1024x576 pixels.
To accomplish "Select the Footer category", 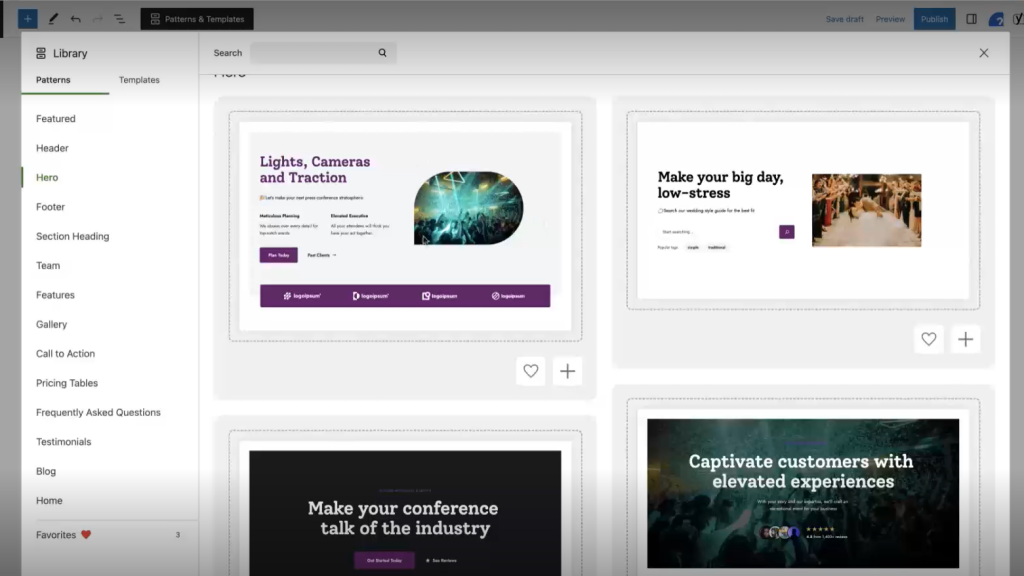I will [50, 207].
